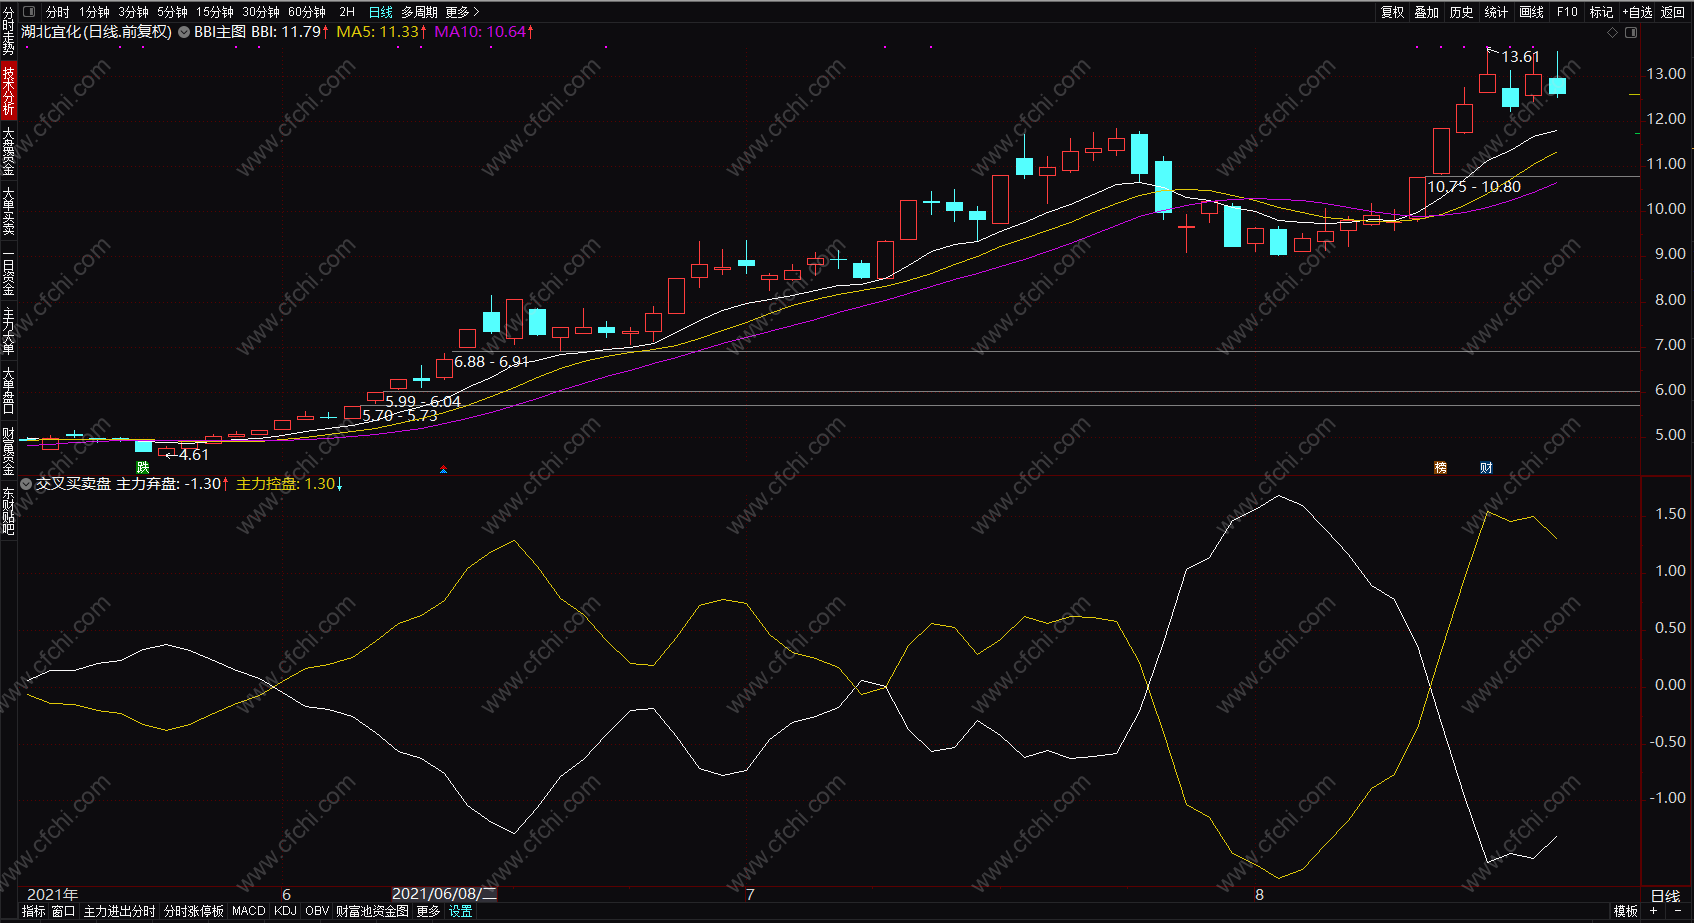Open the 大单盘口 sidebar tab
This screenshot has width=1694, height=923.
tap(8, 390)
